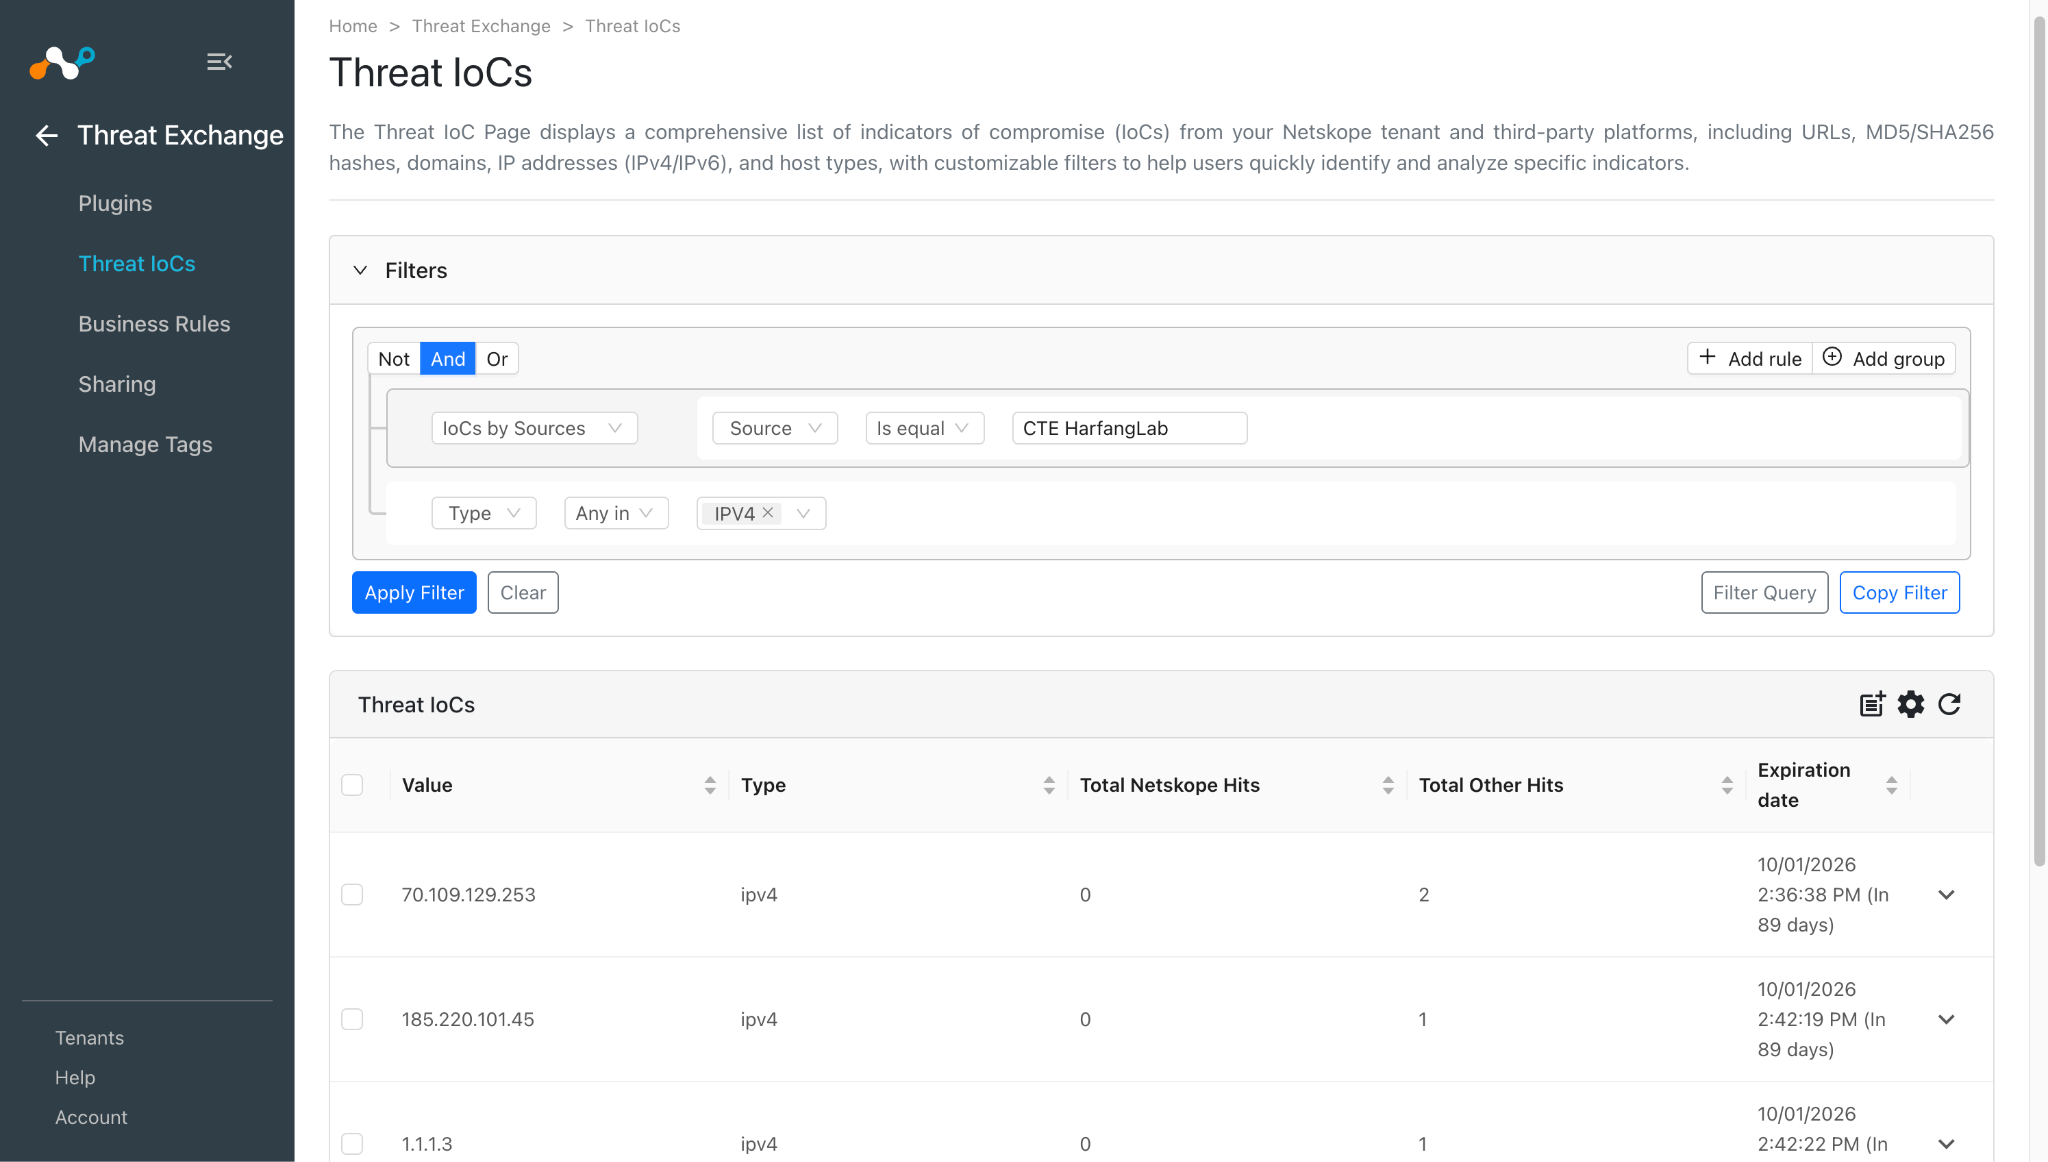Open Tenants in sidebar

89,1038
